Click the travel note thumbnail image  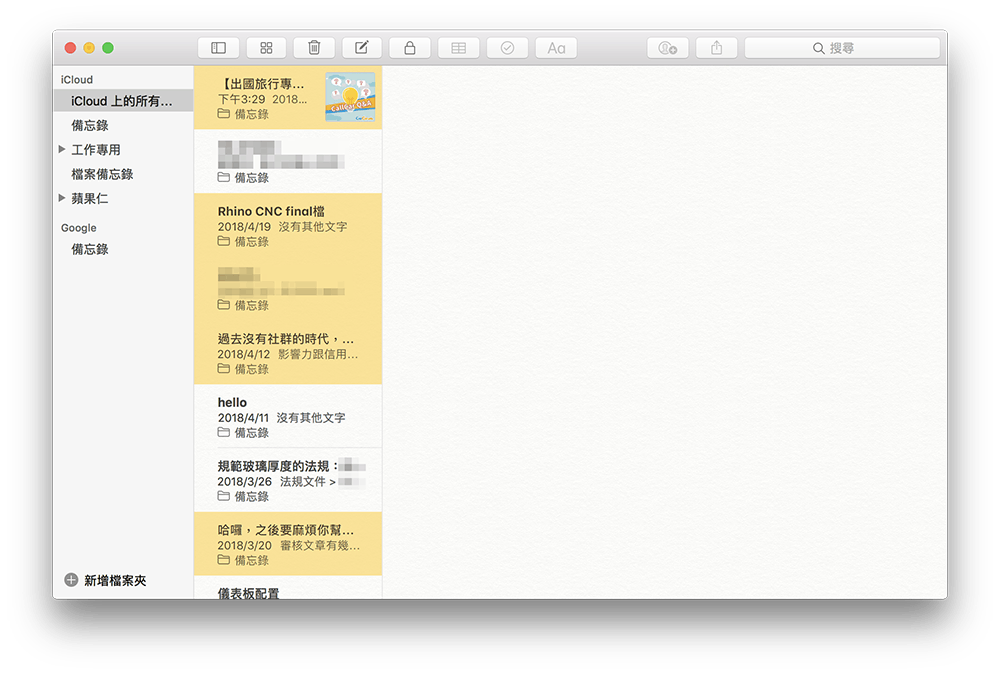pos(350,97)
